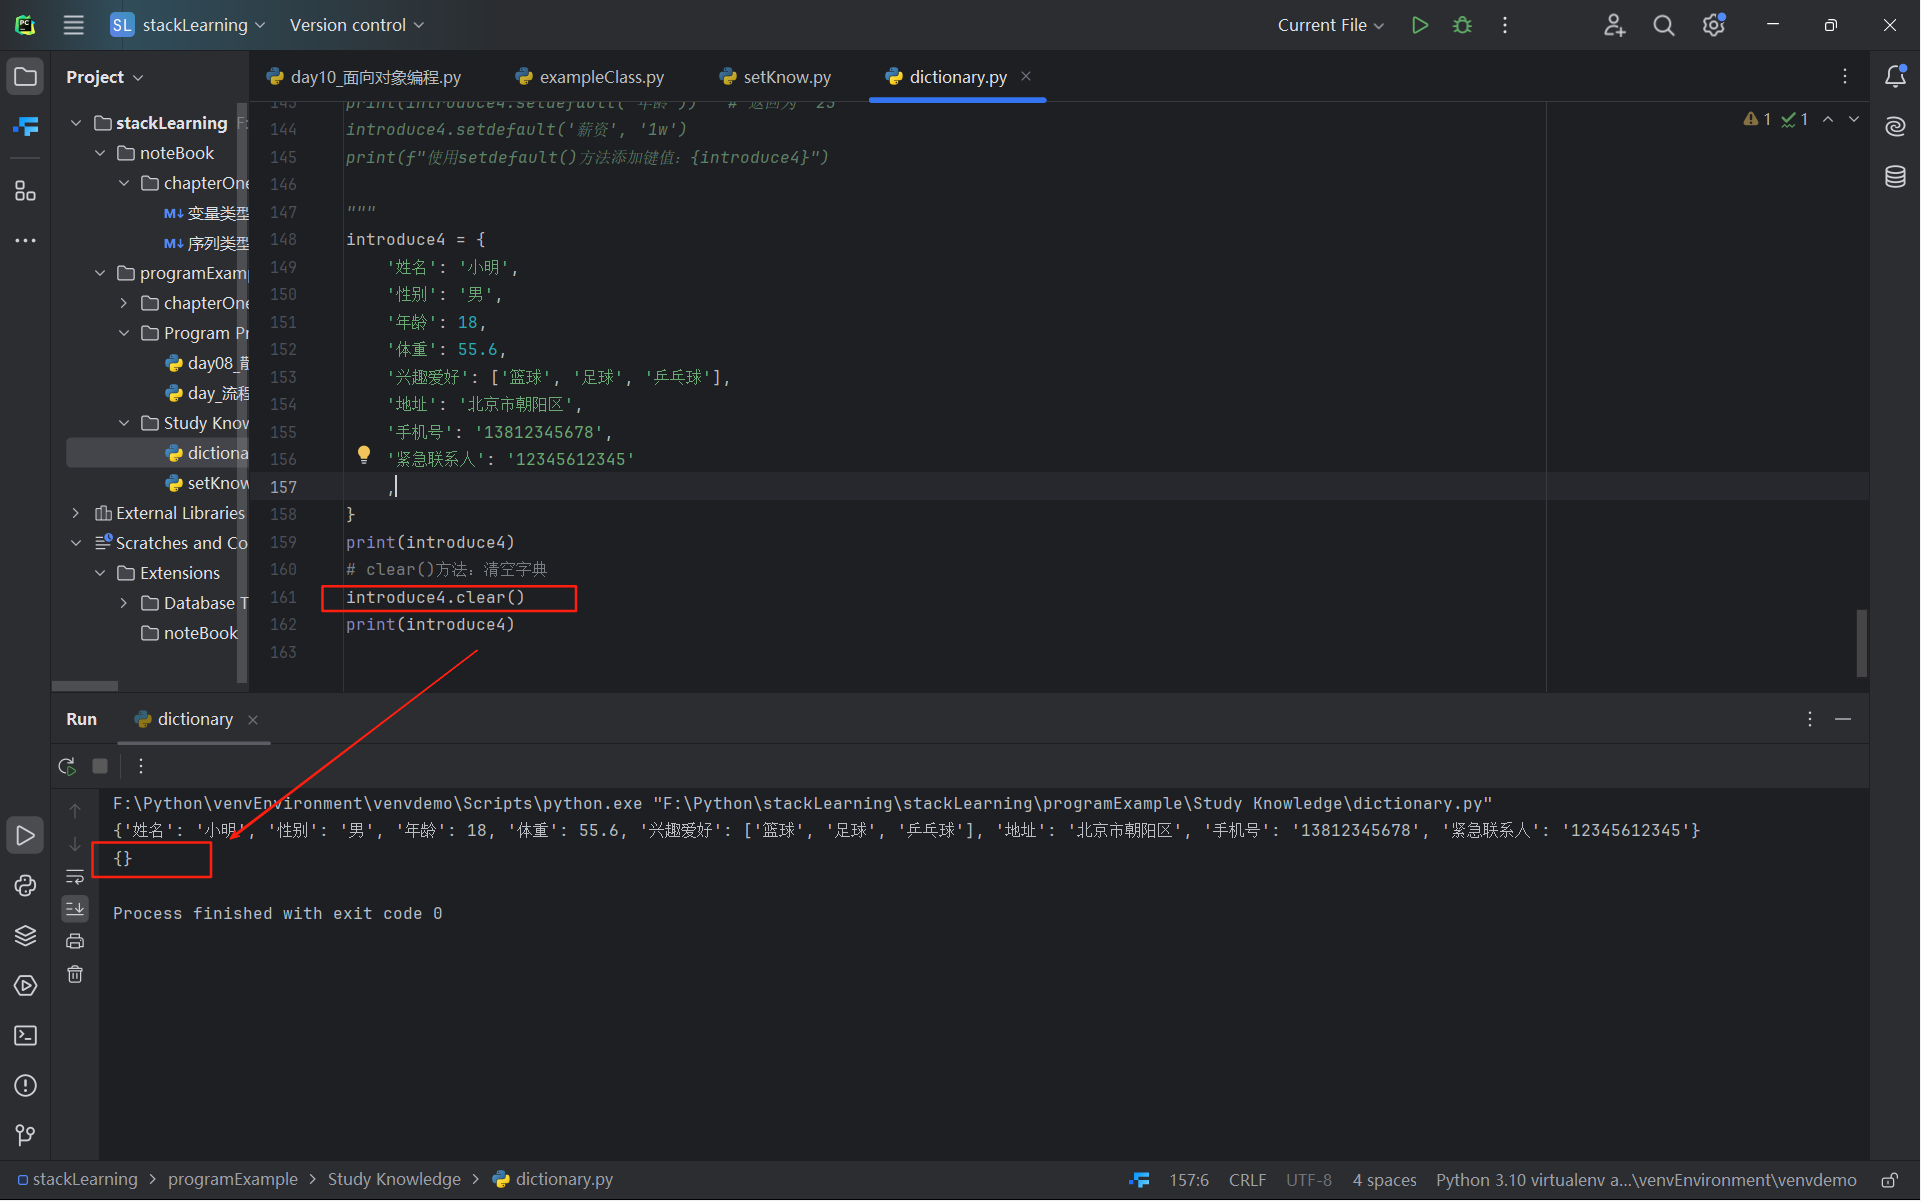1921x1201 pixels.
Task: Toggle the Project tool window folder icon
Action: coord(25,77)
